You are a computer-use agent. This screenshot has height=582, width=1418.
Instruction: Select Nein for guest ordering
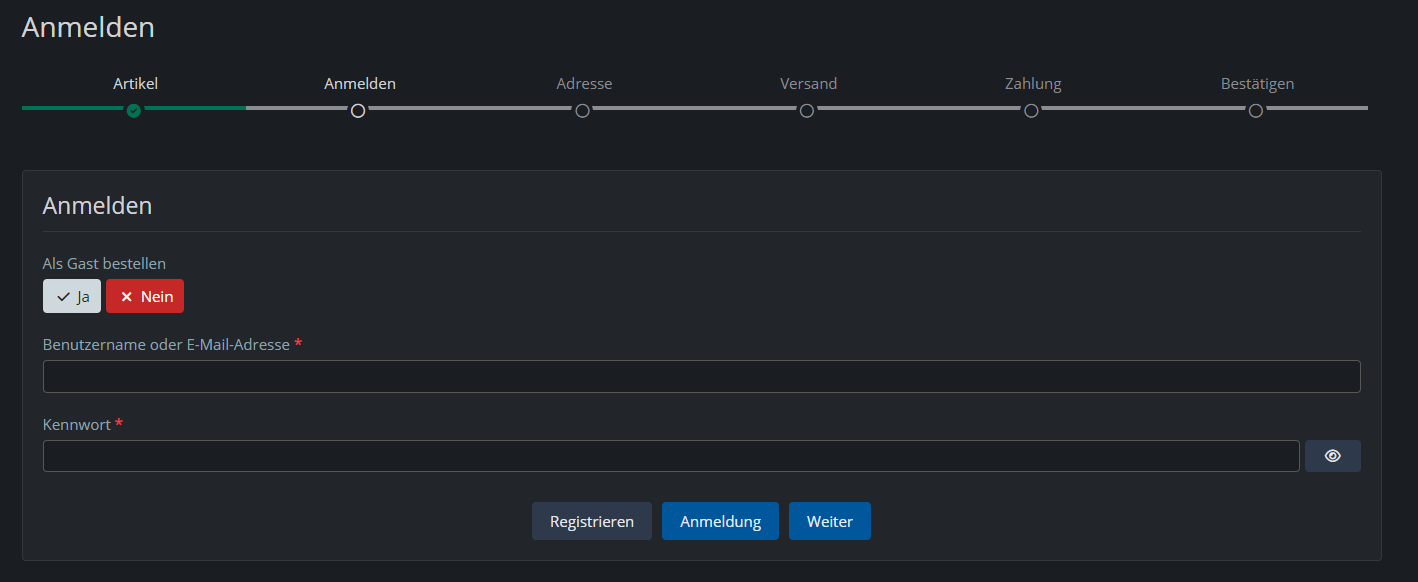145,297
